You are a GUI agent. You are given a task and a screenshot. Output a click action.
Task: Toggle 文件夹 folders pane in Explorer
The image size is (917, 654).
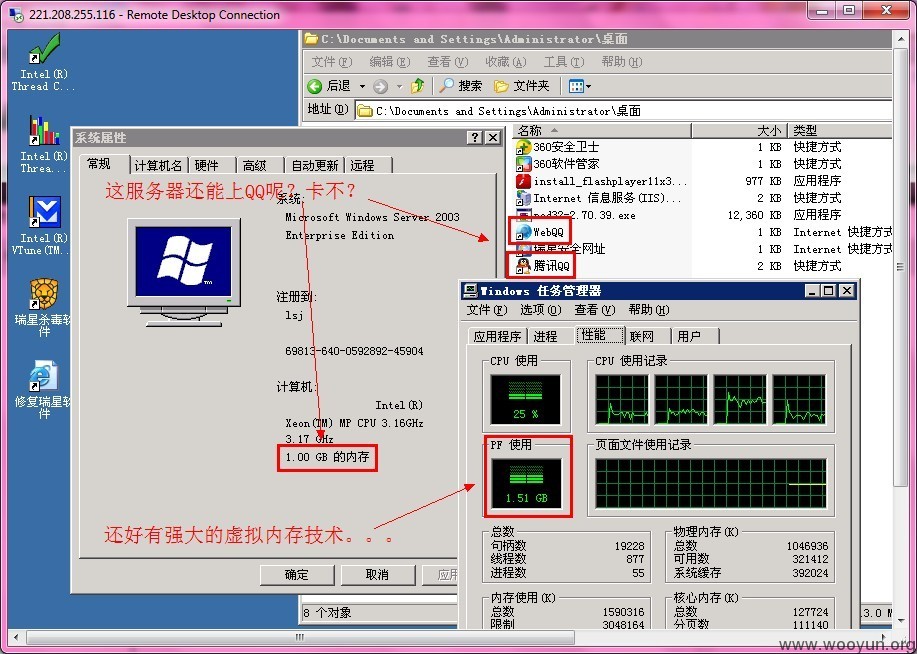coord(522,86)
